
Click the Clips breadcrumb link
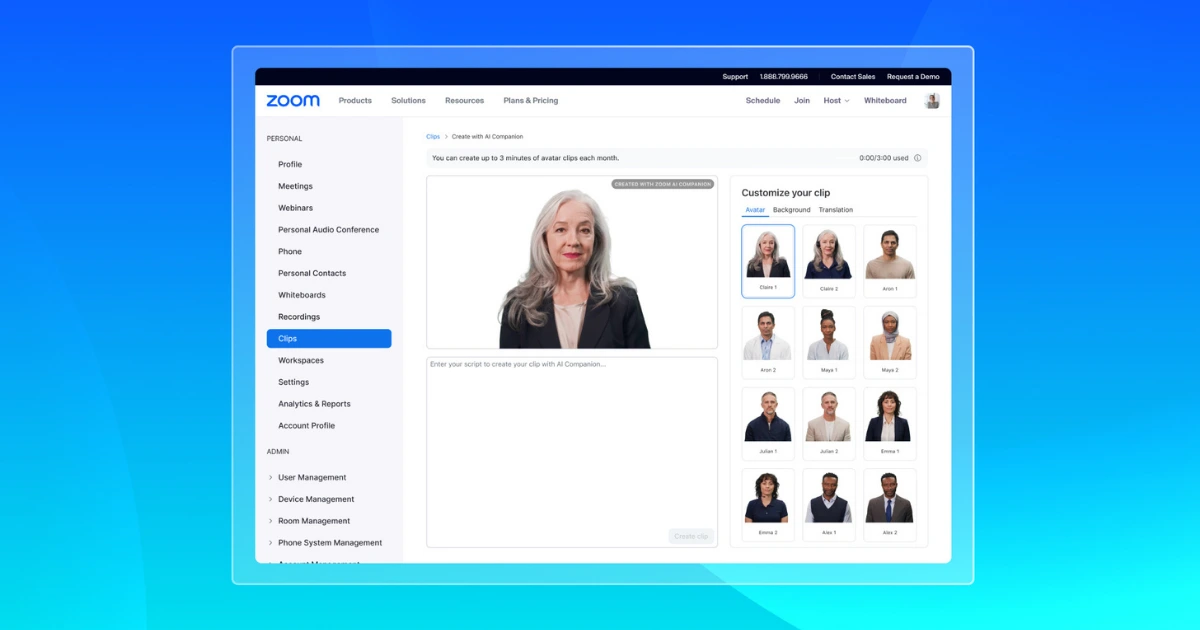point(433,137)
